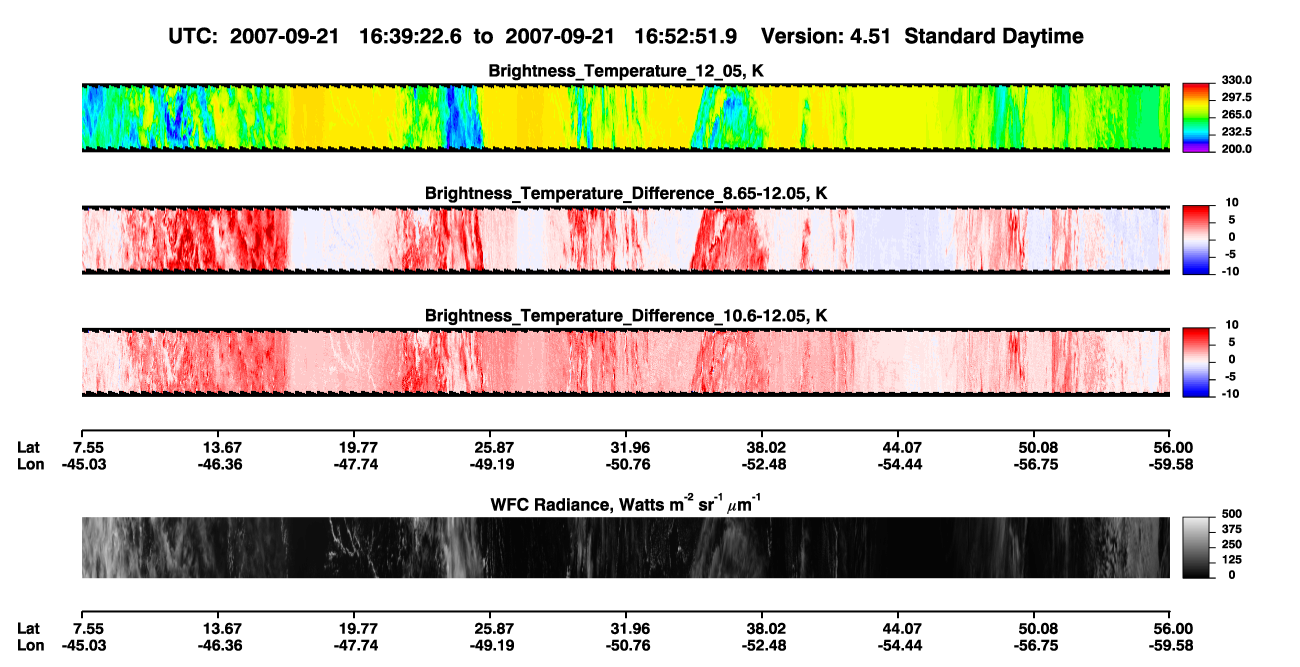Click the start time '16:39:22.6' in header

pos(413,37)
